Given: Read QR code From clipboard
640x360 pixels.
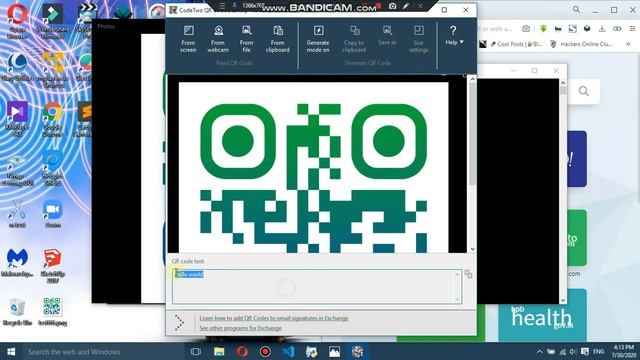Looking at the screenshot, I should click(x=278, y=39).
